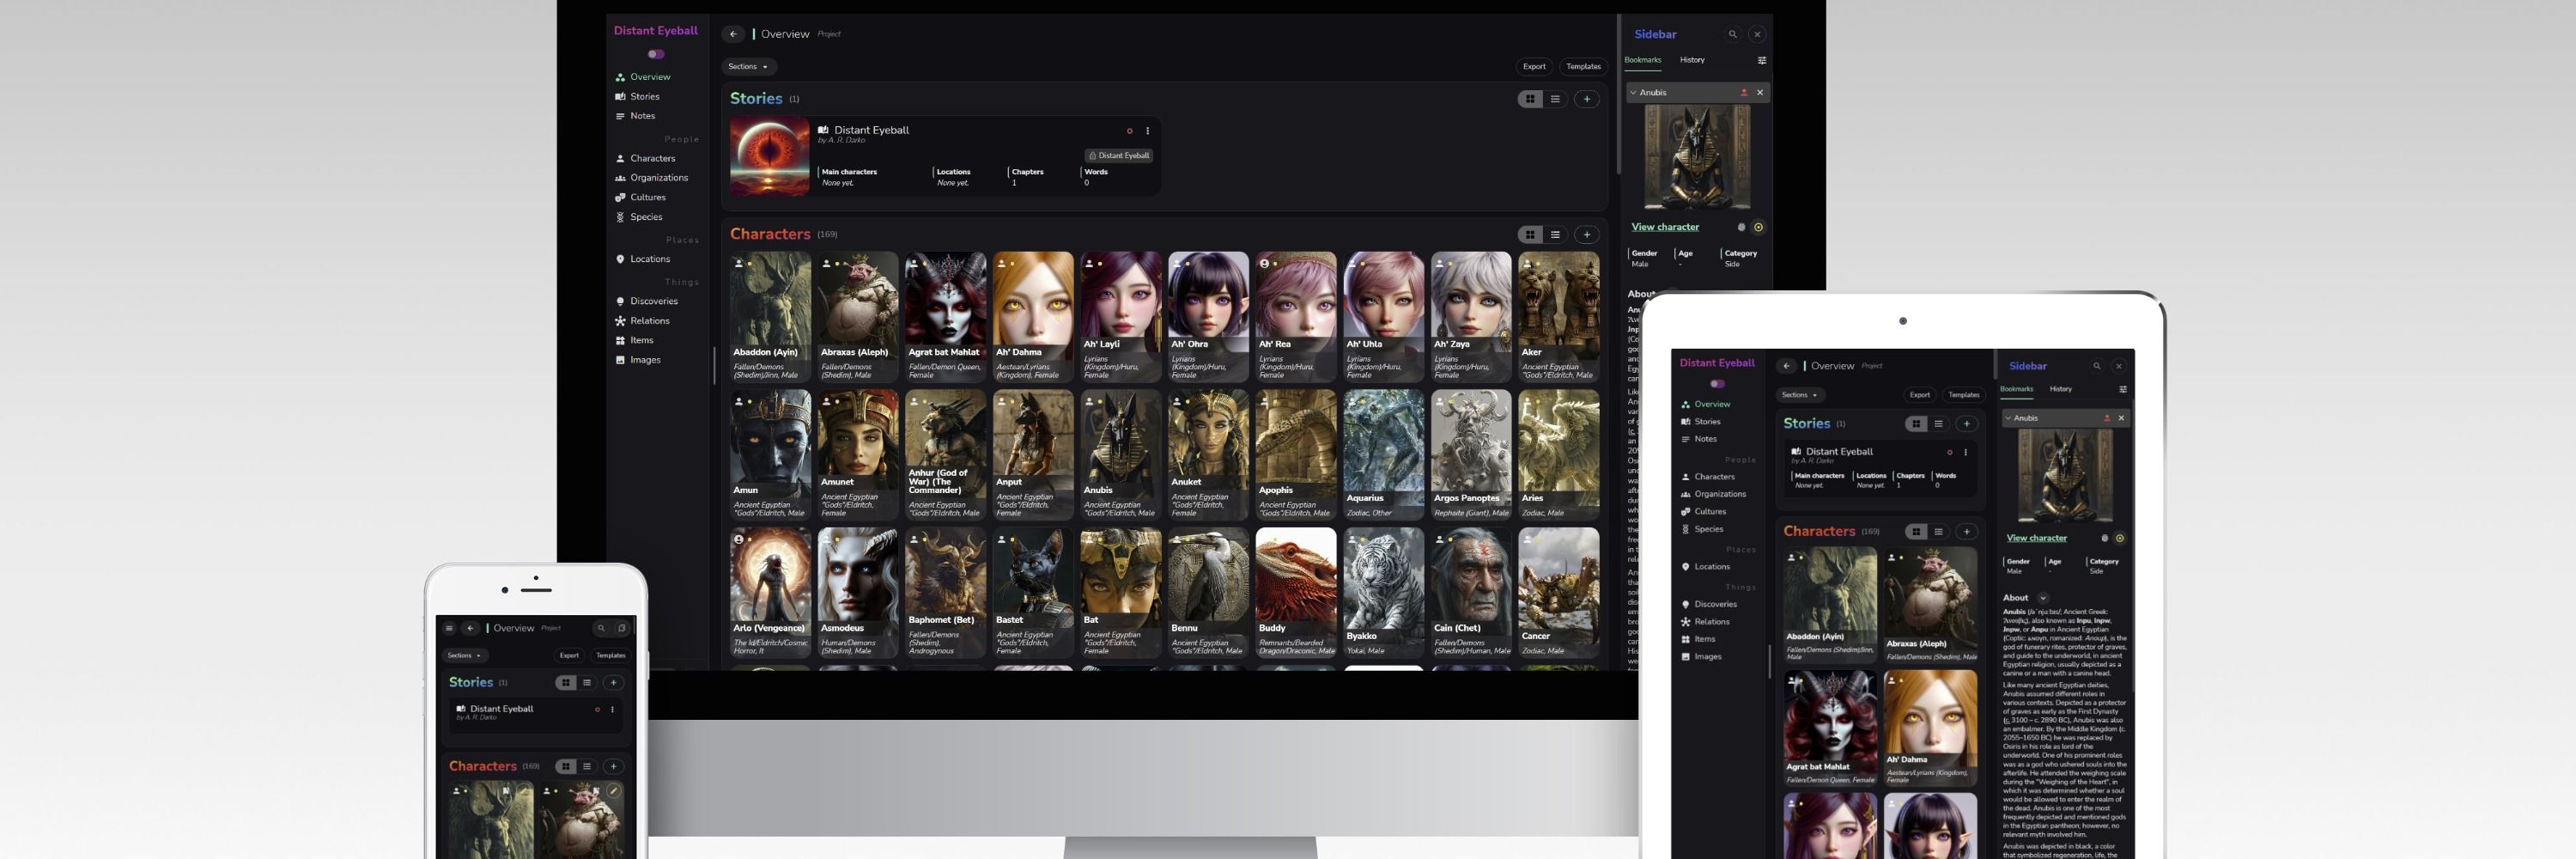Toggle the theme switch on the tablet
This screenshot has height=859, width=2576.
(1717, 384)
